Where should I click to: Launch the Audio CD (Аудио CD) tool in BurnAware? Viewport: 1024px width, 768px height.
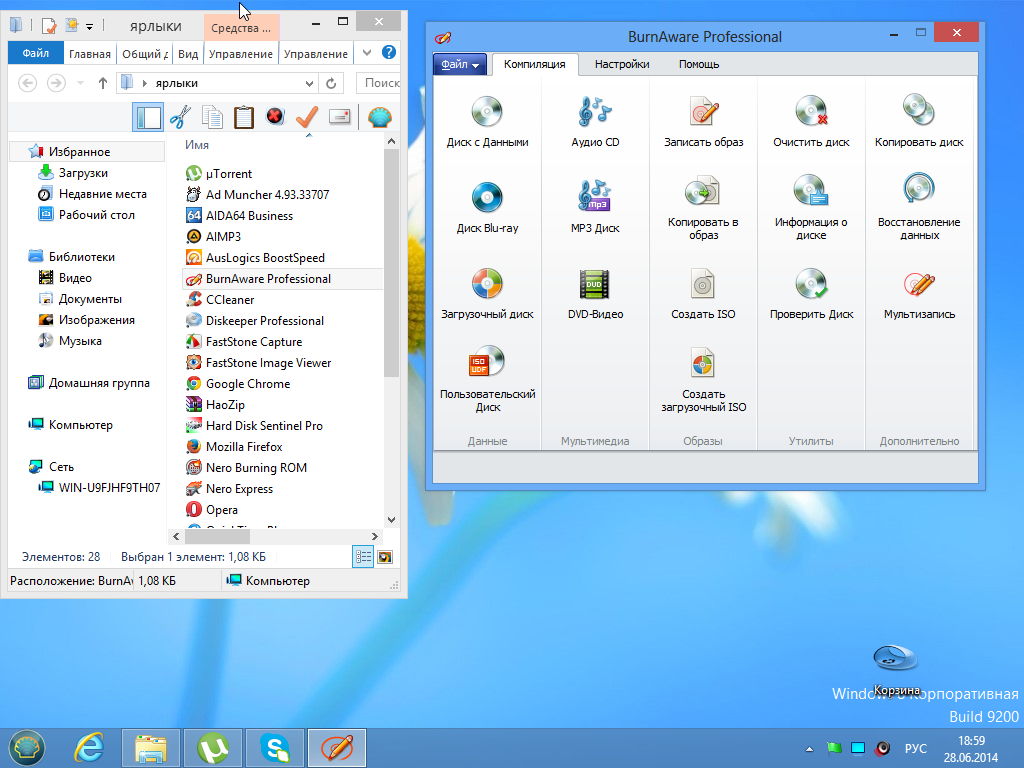595,122
